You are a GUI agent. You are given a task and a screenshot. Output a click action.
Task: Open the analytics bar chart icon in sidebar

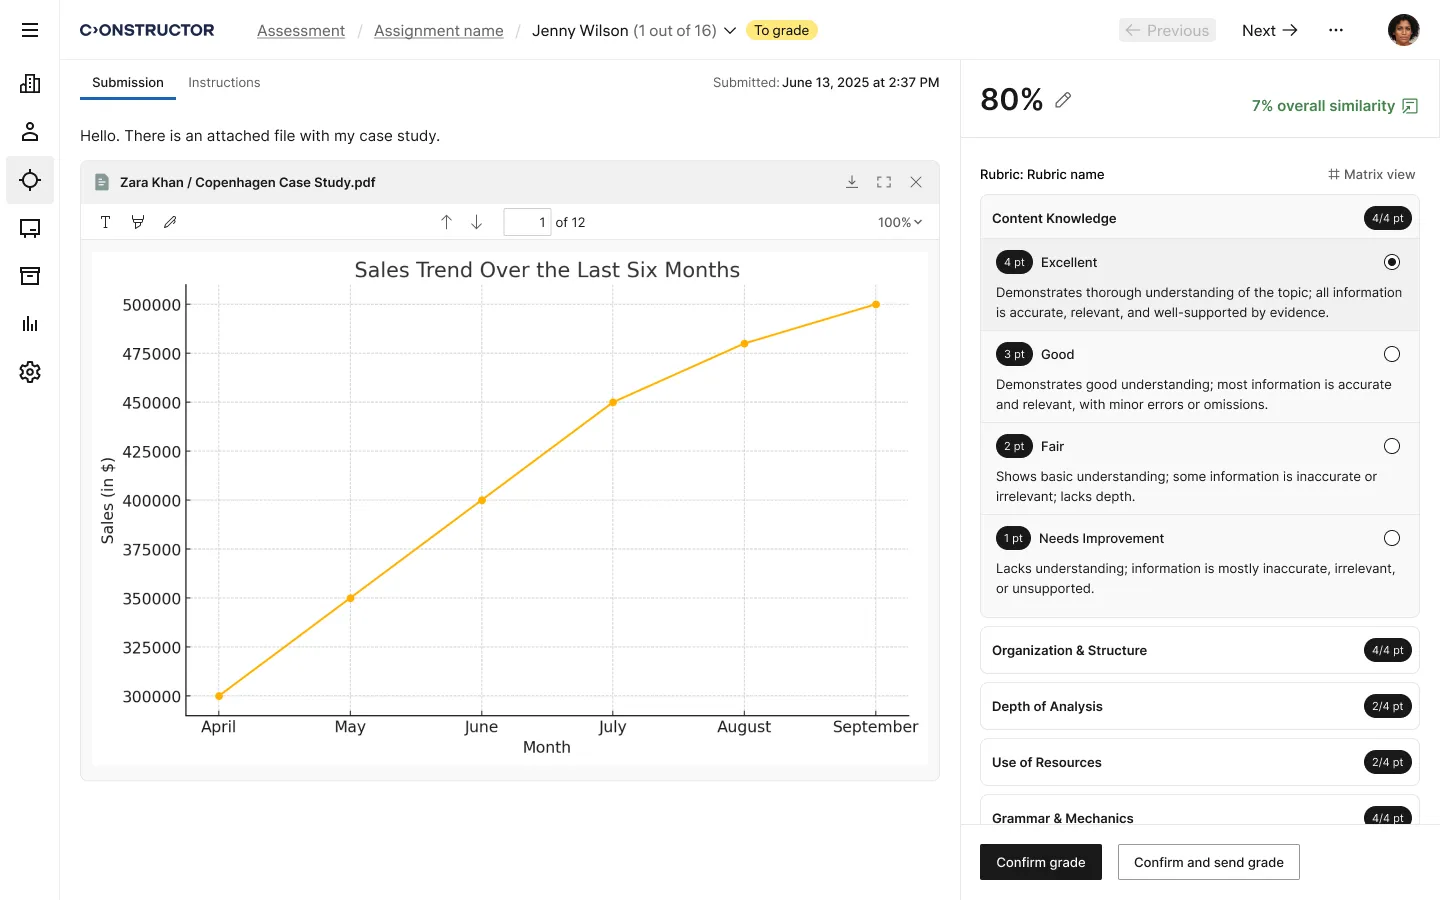click(30, 324)
